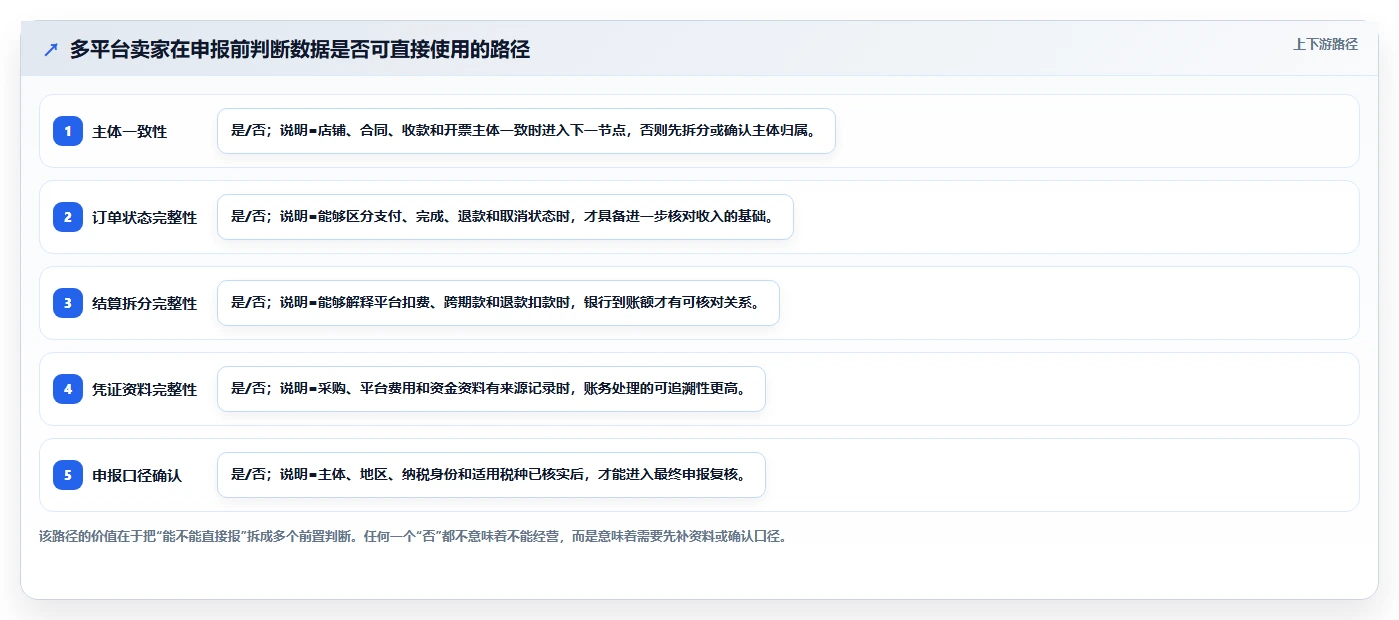Image resolution: width=1399 pixels, height=620 pixels.
Task: Open the description box about 支付、完成、退款和取消状态
Action: tap(505, 217)
